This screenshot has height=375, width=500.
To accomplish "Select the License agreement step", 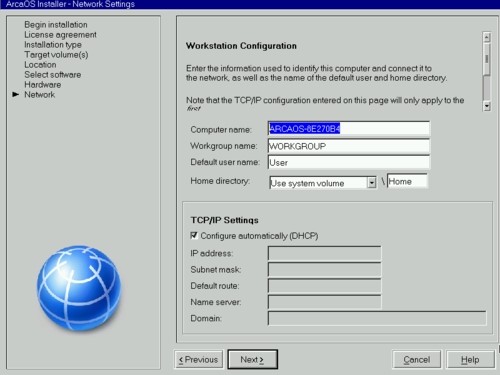I will pyautogui.click(x=60, y=35).
